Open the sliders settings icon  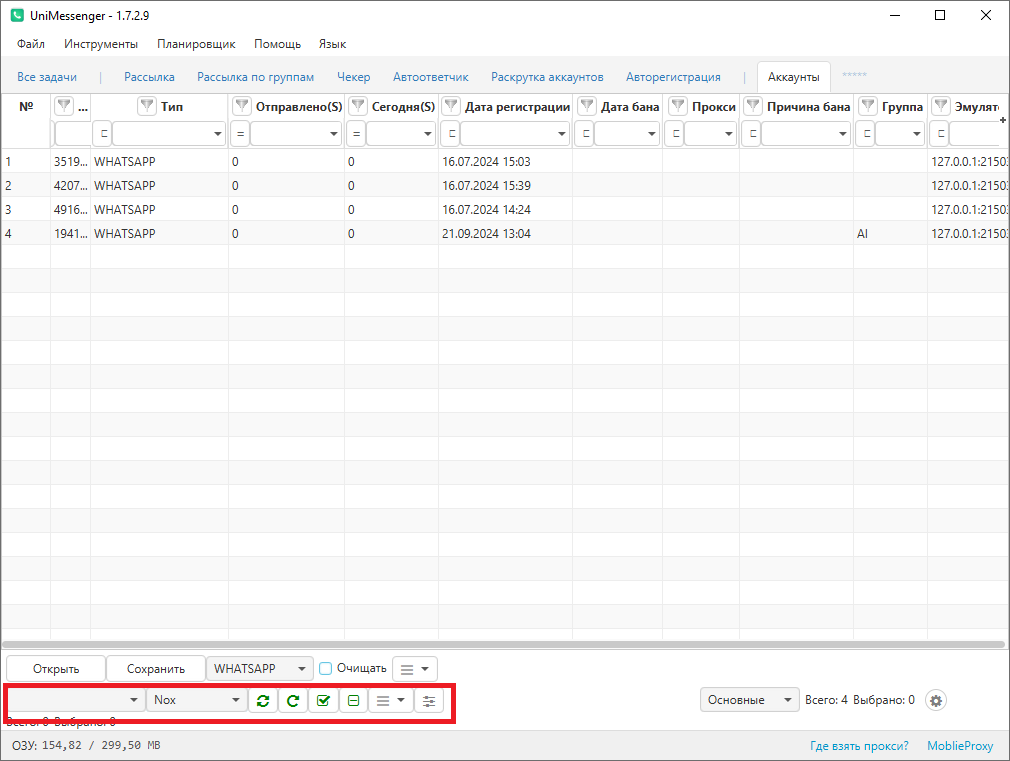[x=429, y=700]
